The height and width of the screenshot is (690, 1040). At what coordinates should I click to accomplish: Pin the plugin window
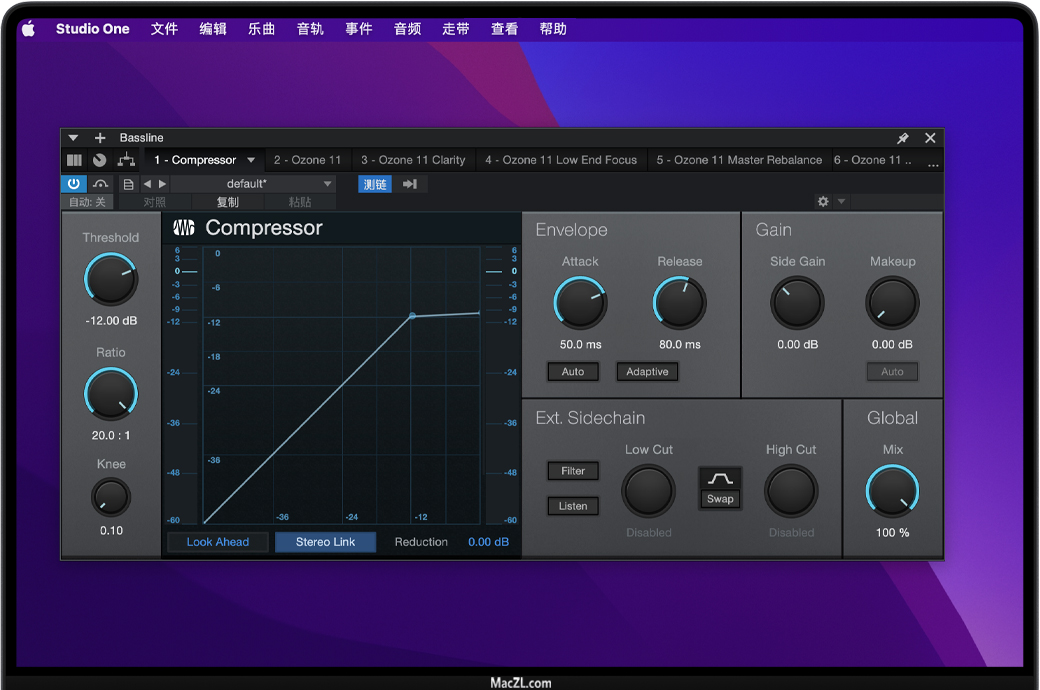[903, 138]
